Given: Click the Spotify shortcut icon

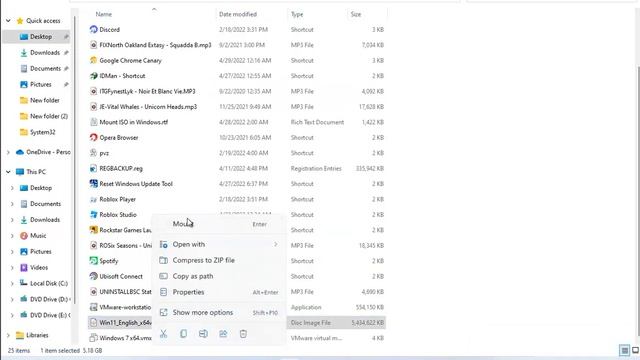Looking at the screenshot, I should click(93, 261).
